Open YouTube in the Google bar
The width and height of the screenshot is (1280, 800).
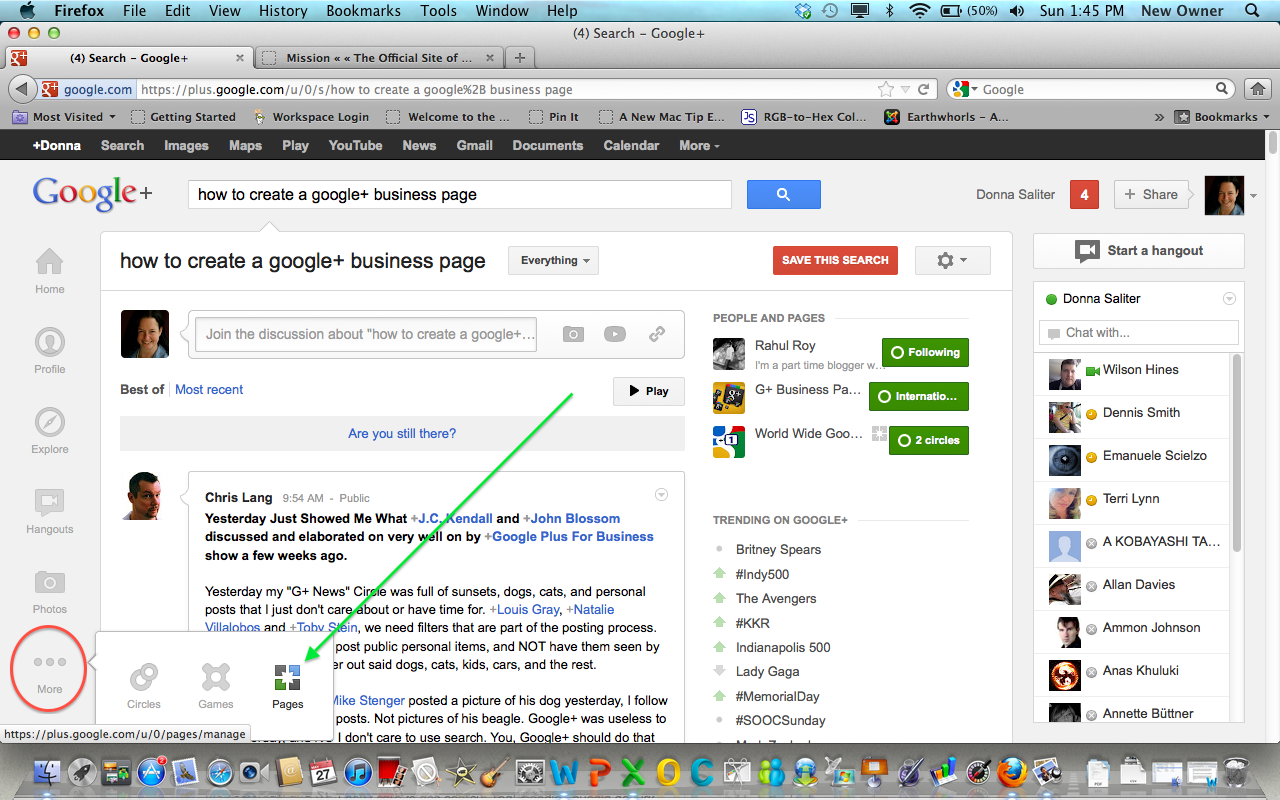click(x=355, y=145)
